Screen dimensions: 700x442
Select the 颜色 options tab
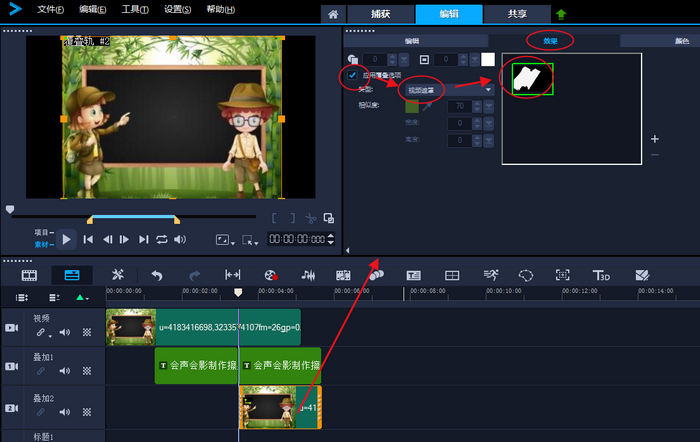coord(681,41)
